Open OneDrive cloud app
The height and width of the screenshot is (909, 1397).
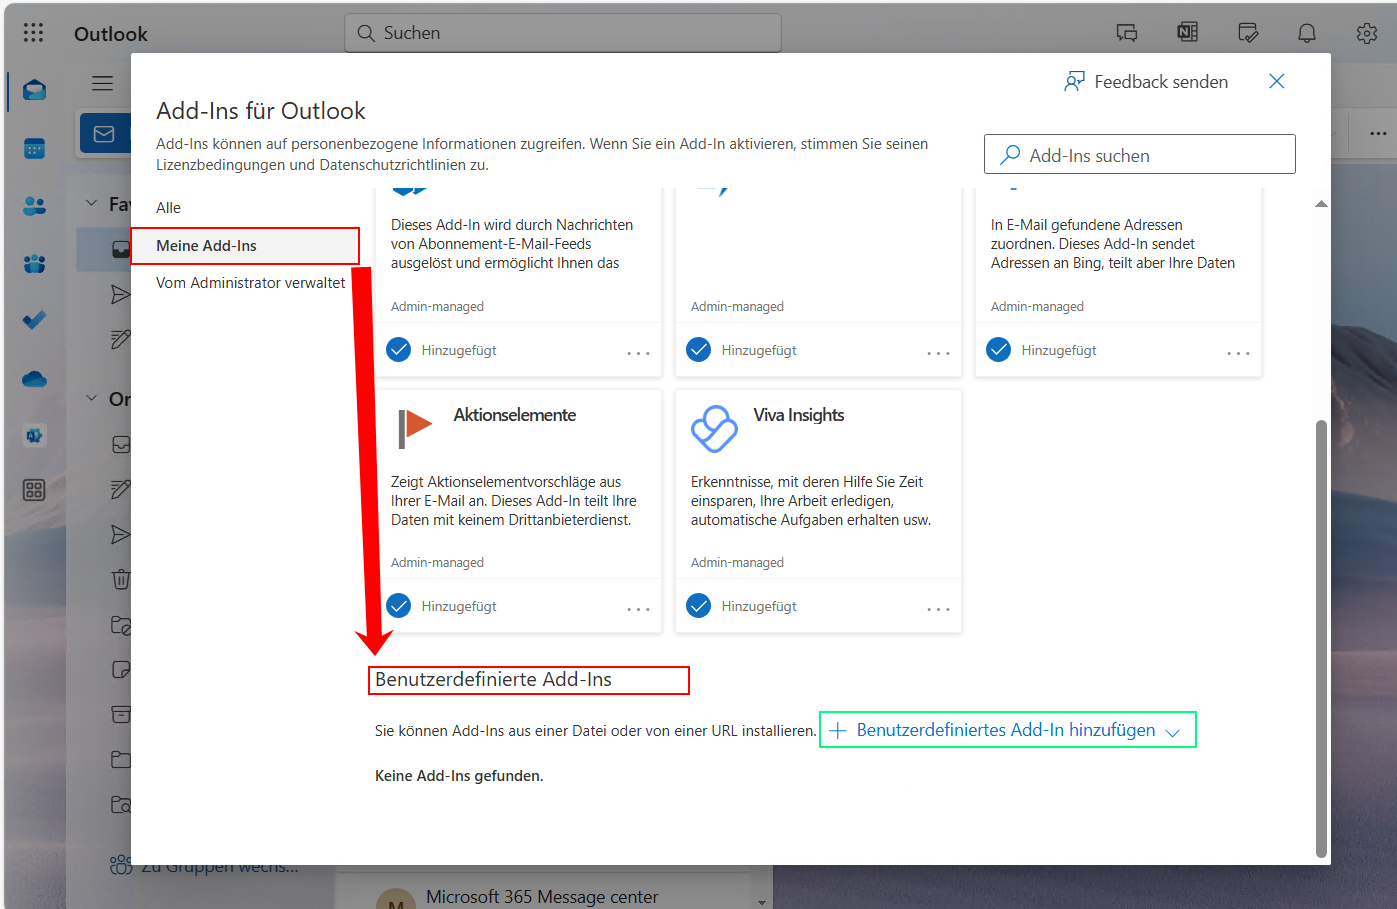coord(34,378)
